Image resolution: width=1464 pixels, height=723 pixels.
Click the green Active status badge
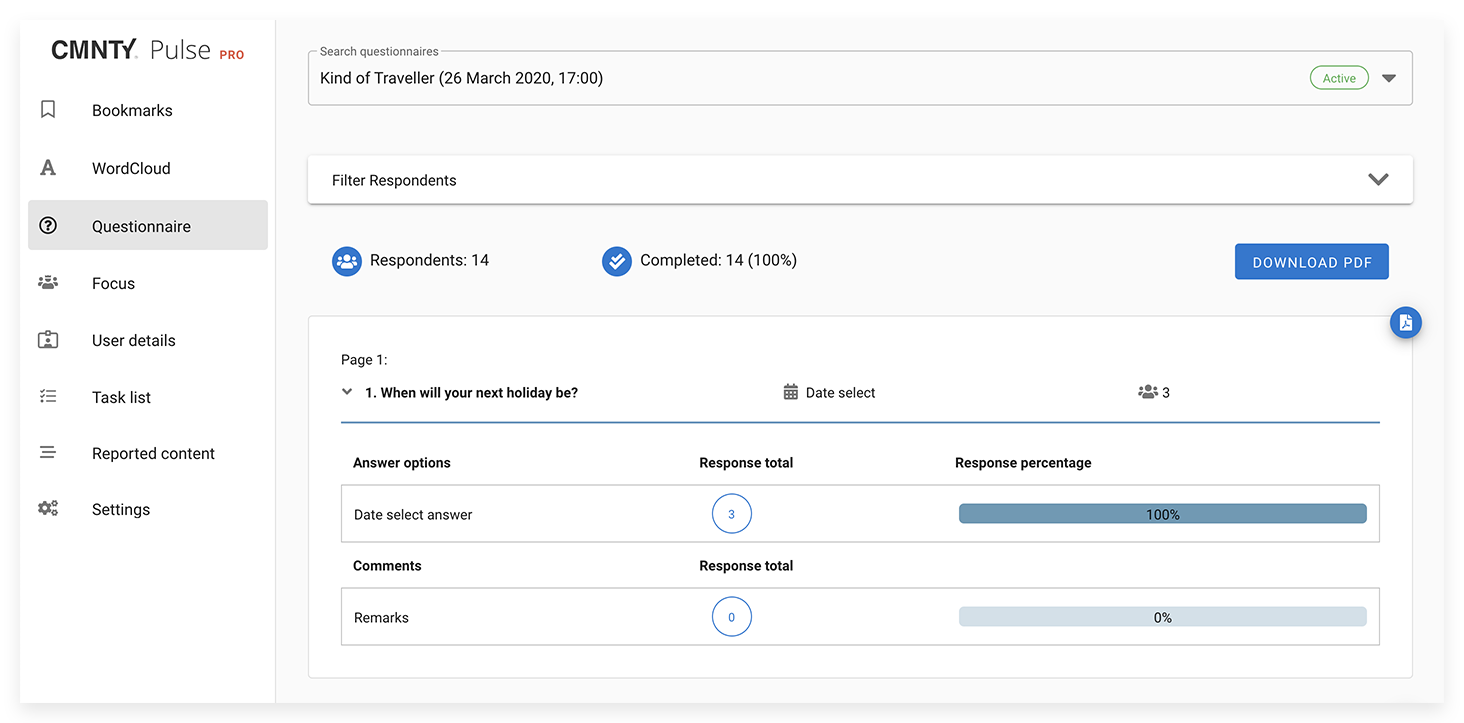1338,78
